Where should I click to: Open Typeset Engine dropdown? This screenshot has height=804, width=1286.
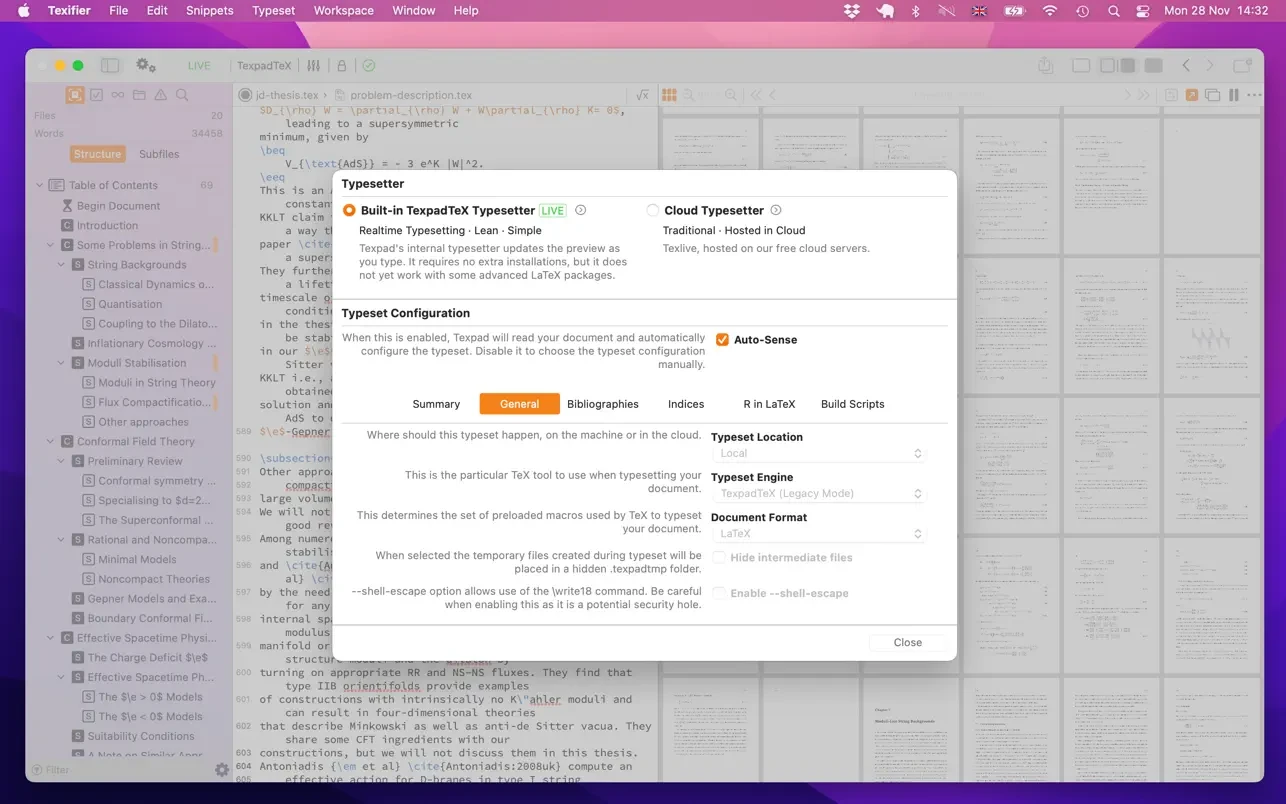(x=819, y=493)
